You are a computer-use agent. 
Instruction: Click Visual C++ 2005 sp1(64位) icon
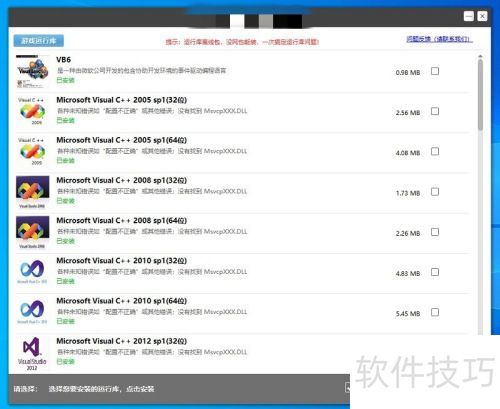tap(32, 152)
